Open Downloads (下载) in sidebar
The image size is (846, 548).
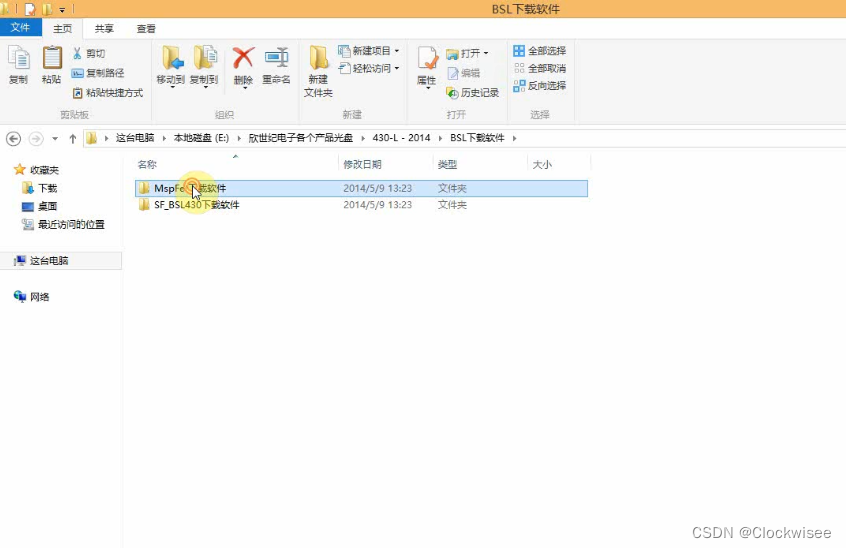click(x=40, y=188)
